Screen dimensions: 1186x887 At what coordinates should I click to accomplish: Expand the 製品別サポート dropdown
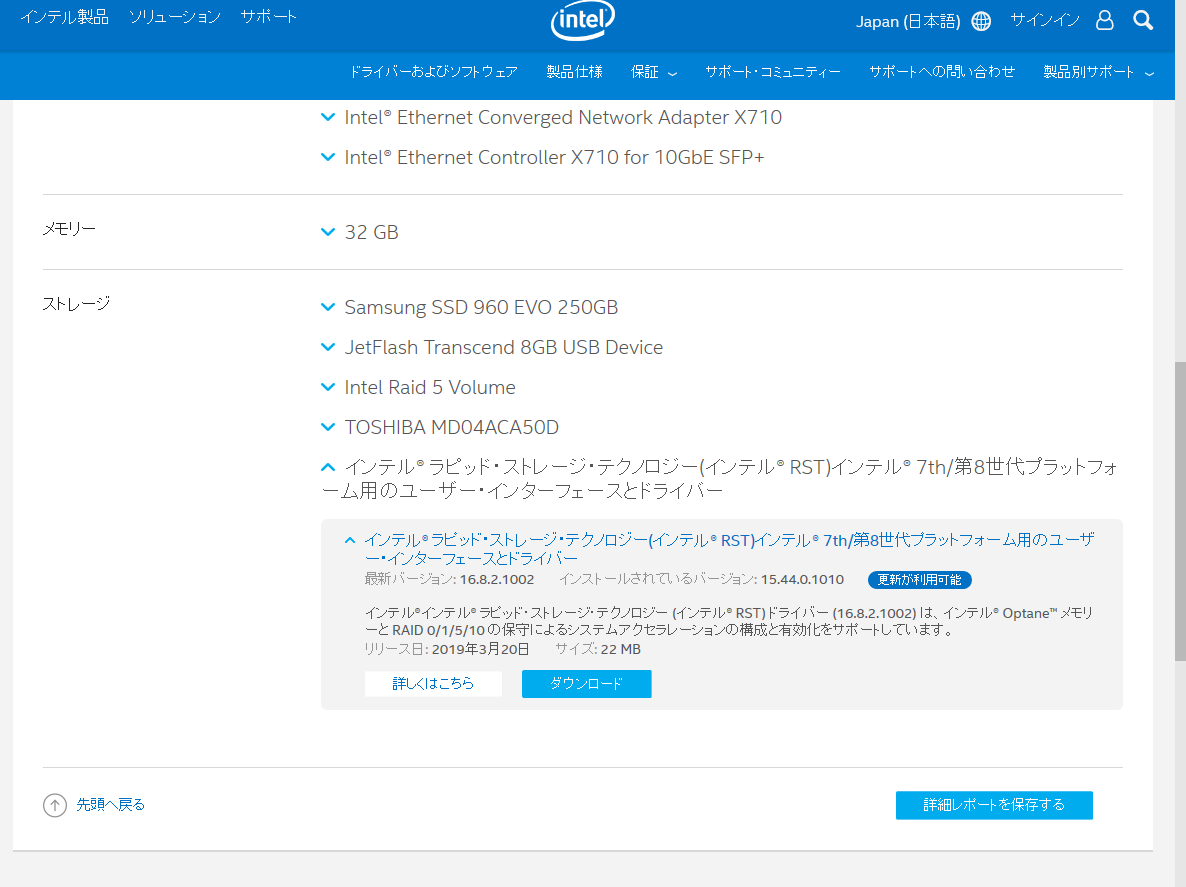tap(1098, 72)
